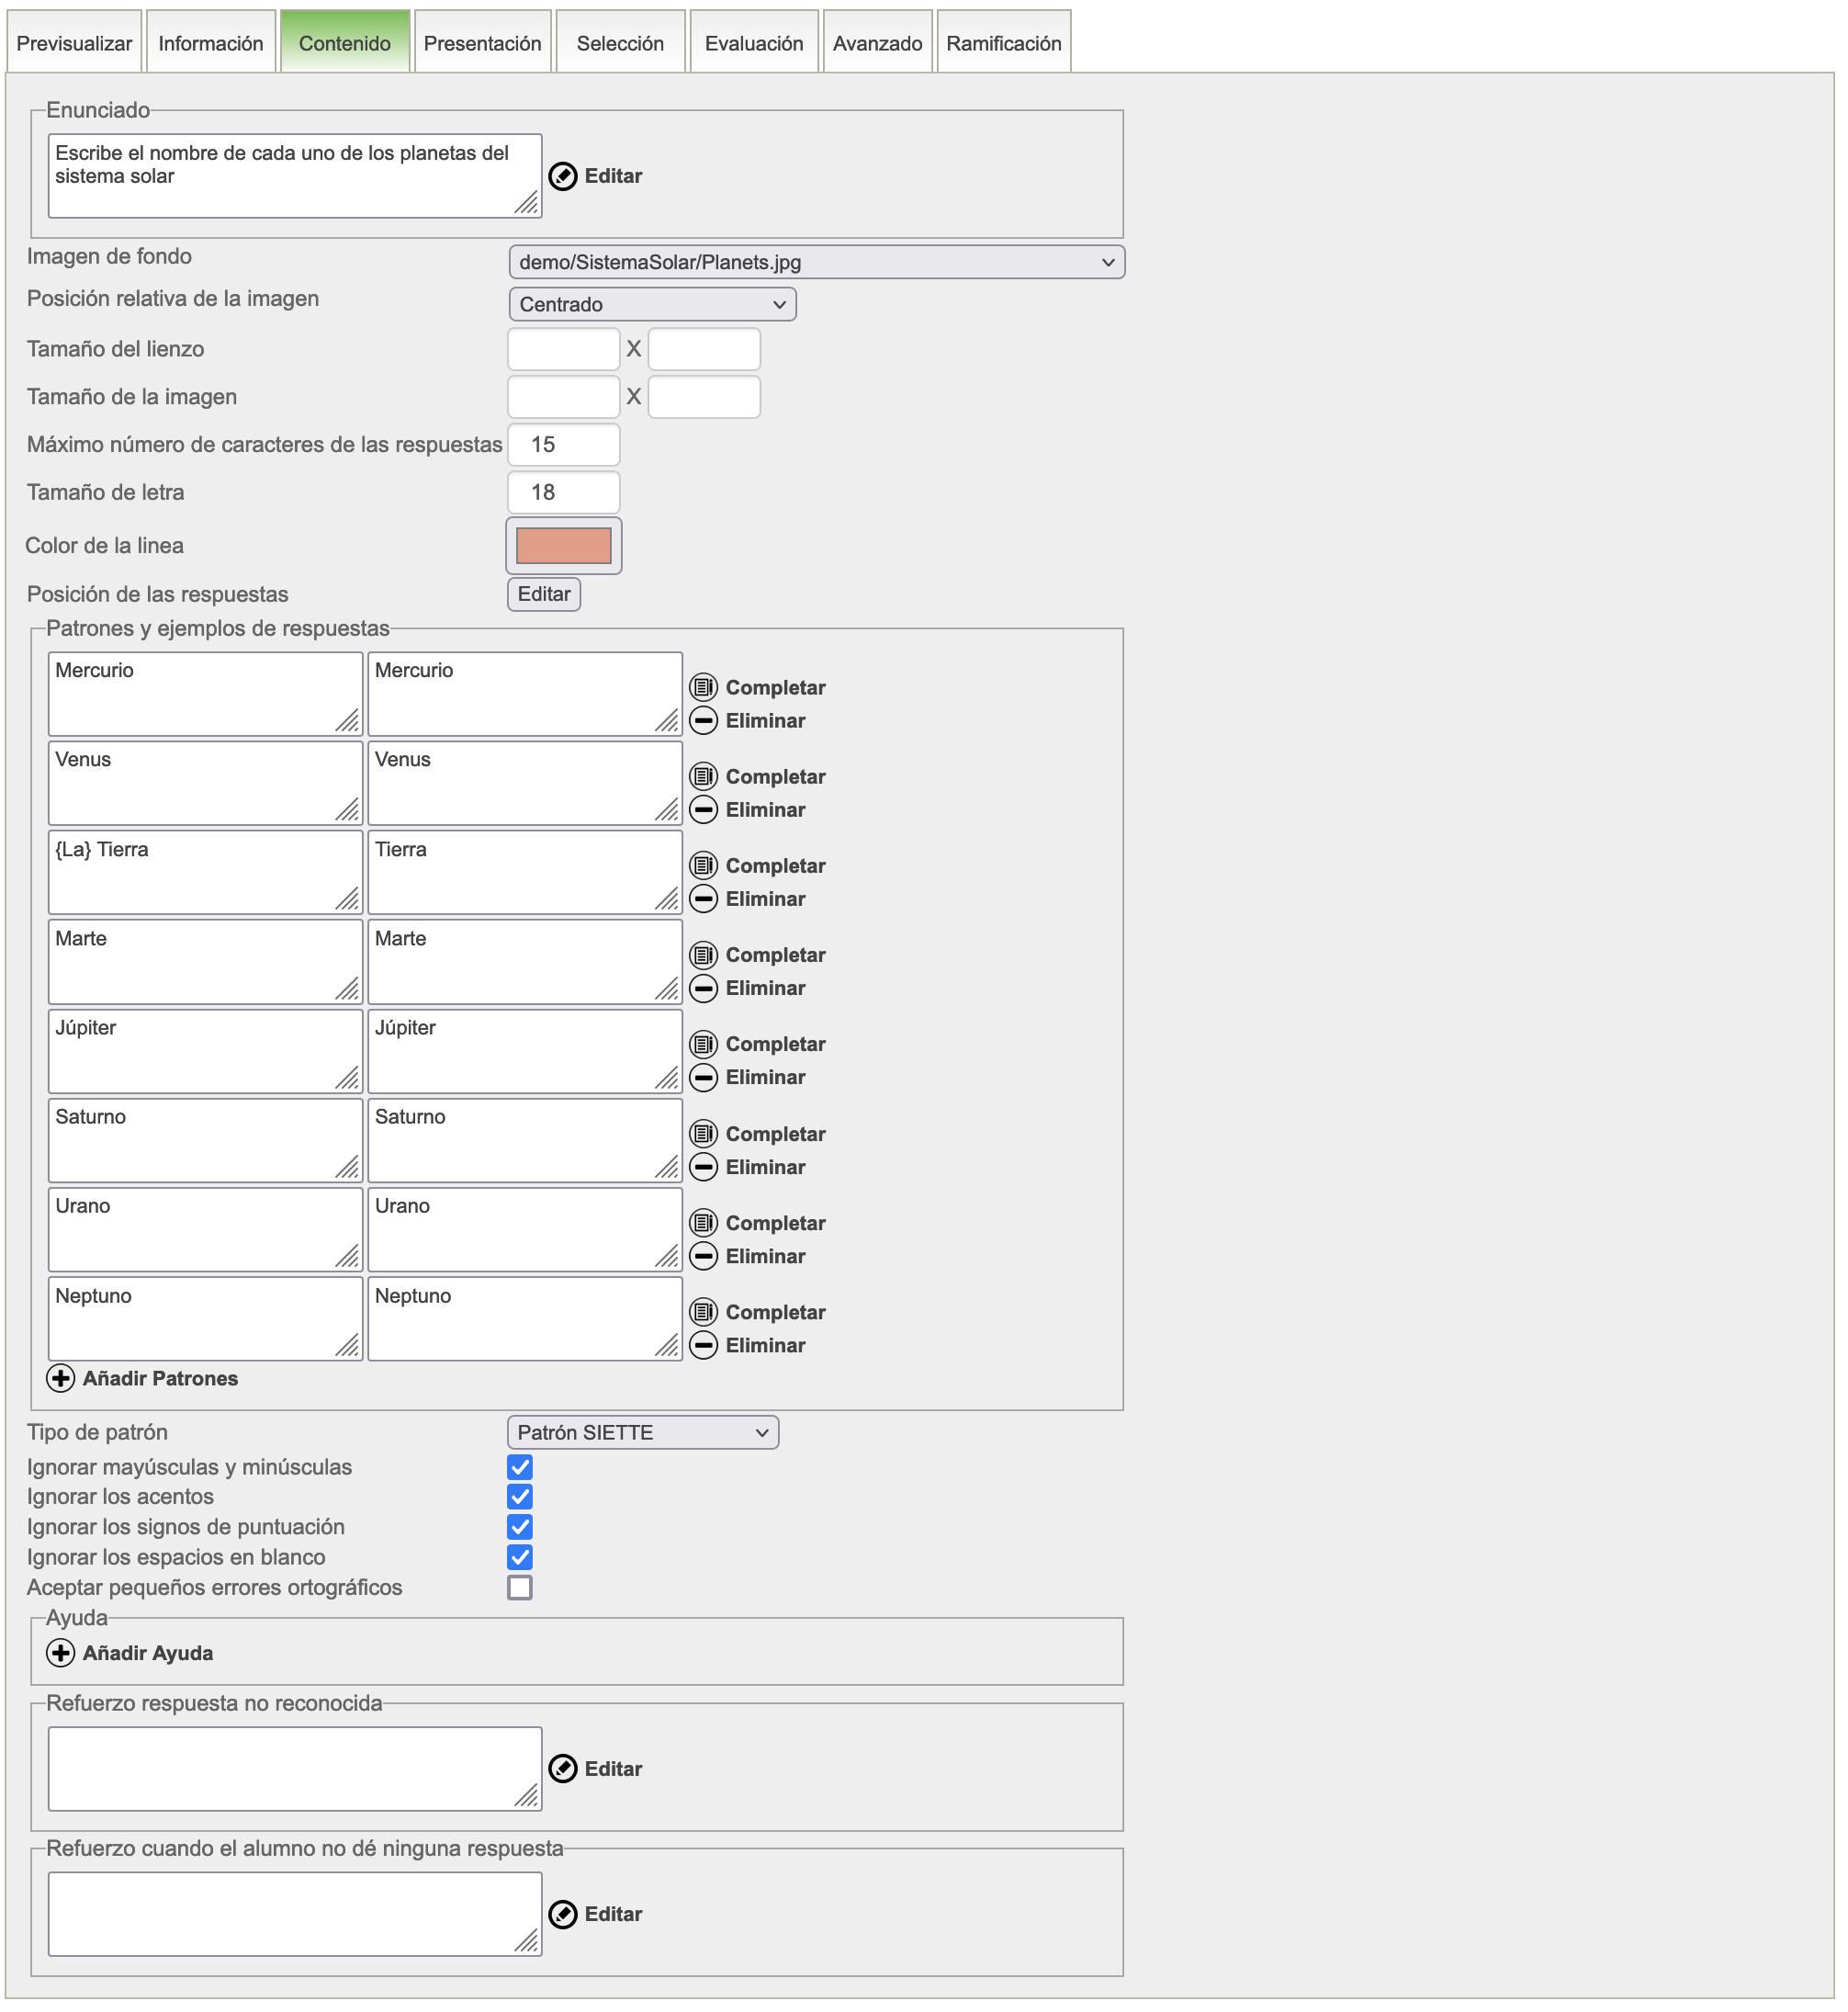Image resolution: width=1848 pixels, height=2012 pixels.
Task: Click the Tamaño de letra input field
Action: [x=563, y=492]
